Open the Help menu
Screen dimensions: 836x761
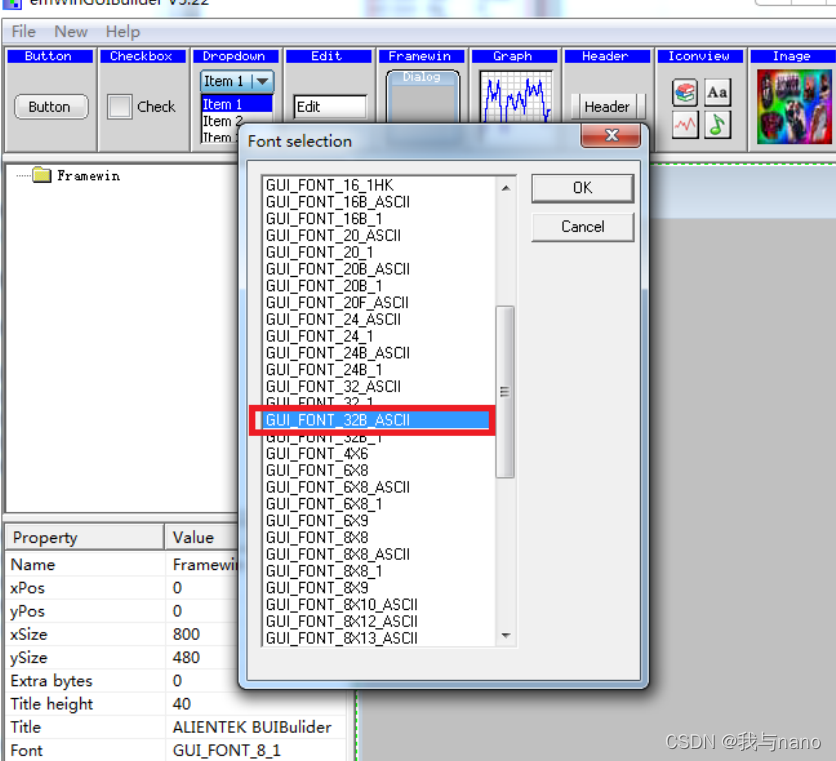pos(122,31)
